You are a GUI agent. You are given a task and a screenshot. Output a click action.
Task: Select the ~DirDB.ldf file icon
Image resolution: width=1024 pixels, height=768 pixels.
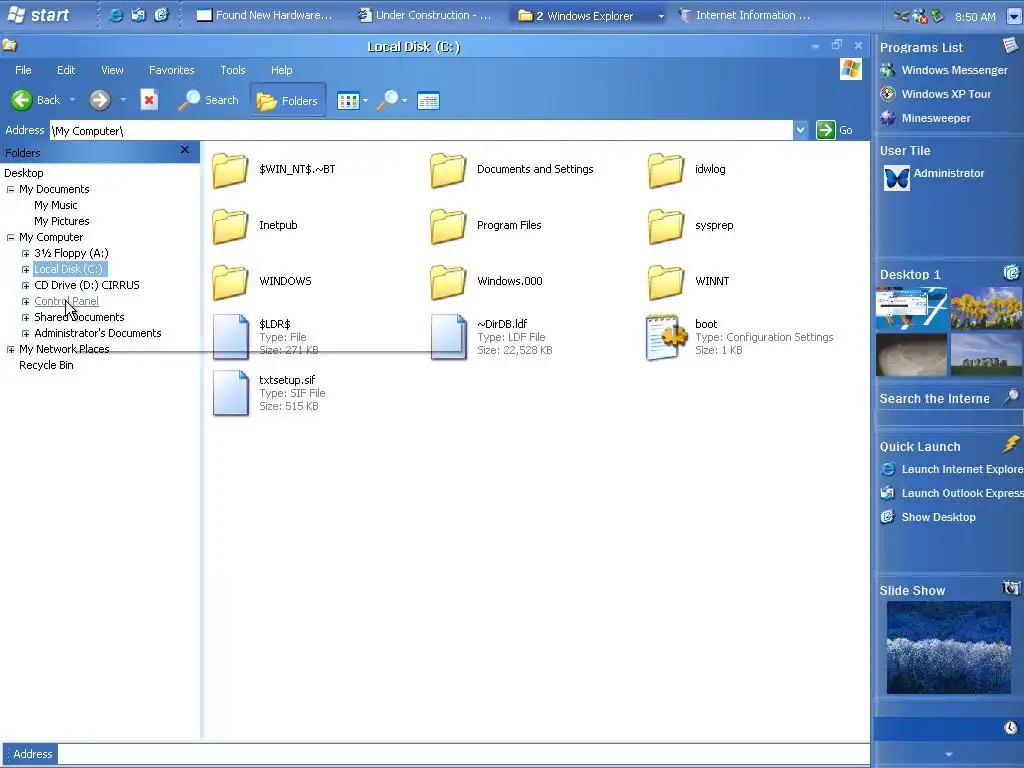coord(449,336)
